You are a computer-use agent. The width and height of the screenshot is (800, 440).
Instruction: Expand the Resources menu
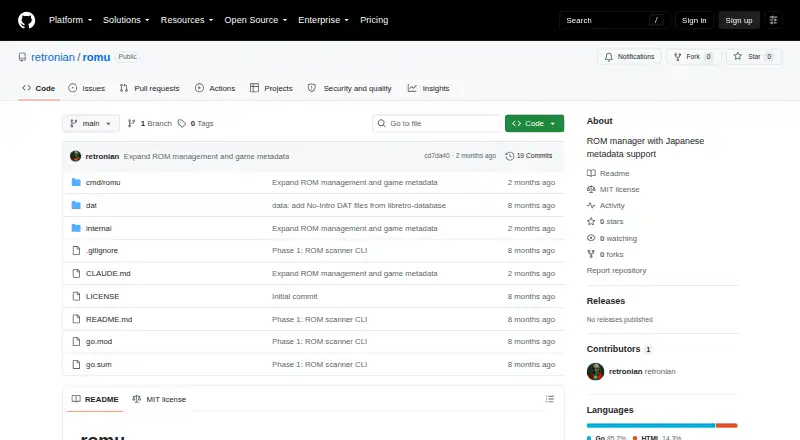pos(187,20)
